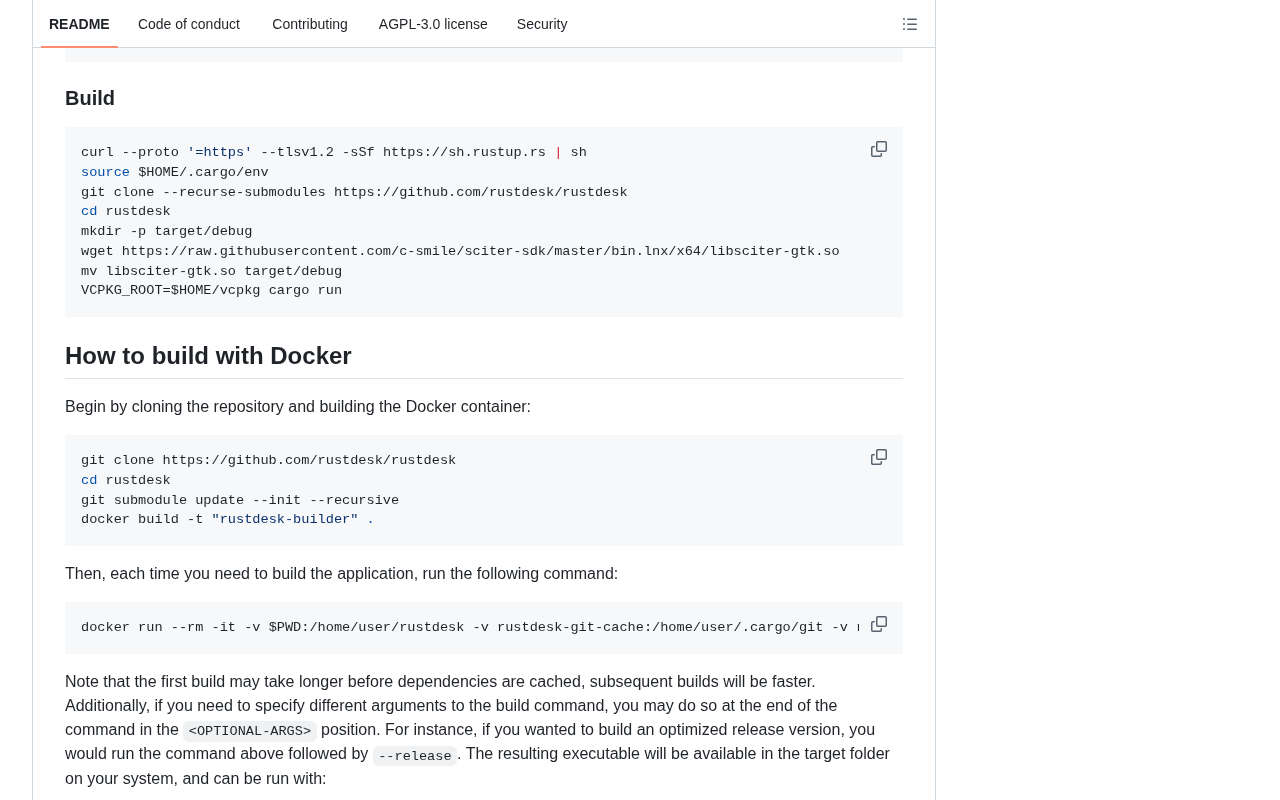
Task: Click the VCPKG_ROOT cargo run line
Action: tap(211, 290)
